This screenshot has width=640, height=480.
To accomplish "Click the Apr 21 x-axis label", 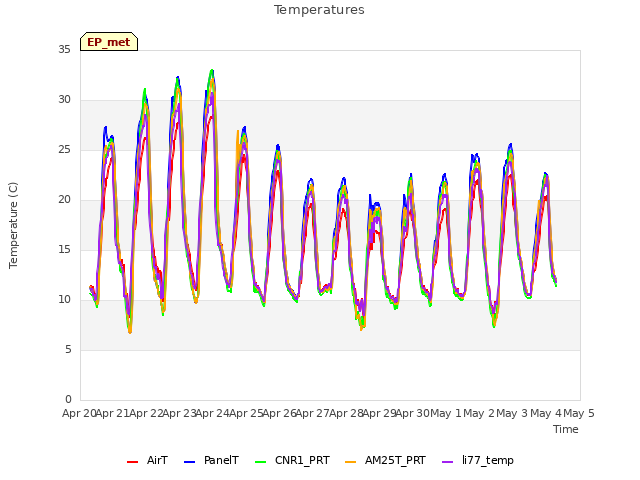I will click(113, 413).
